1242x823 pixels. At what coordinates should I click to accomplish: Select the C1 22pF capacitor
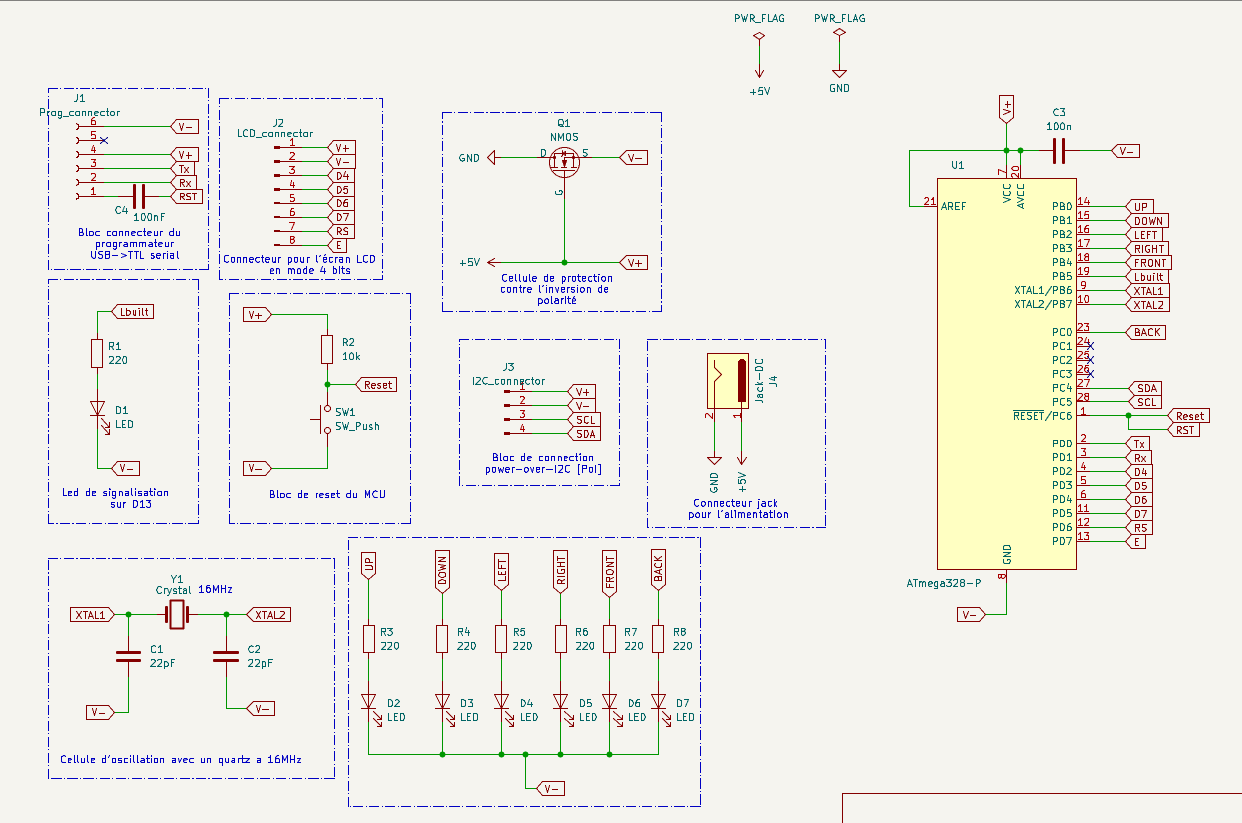pos(128,656)
